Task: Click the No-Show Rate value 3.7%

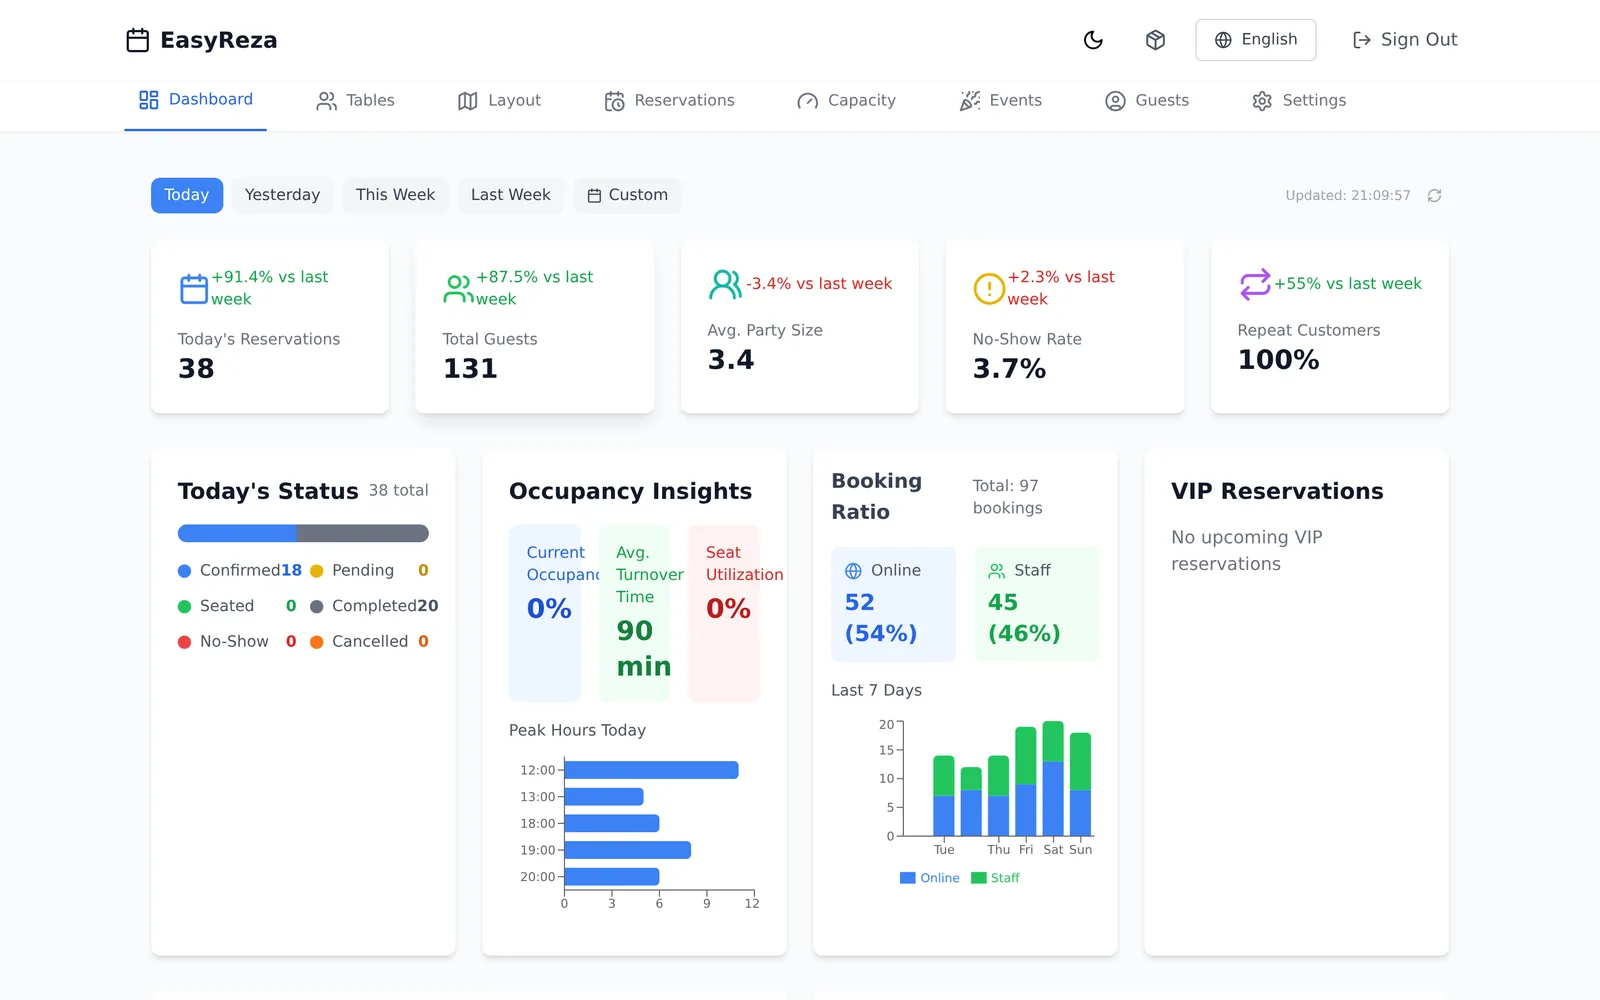Action: (x=1009, y=369)
